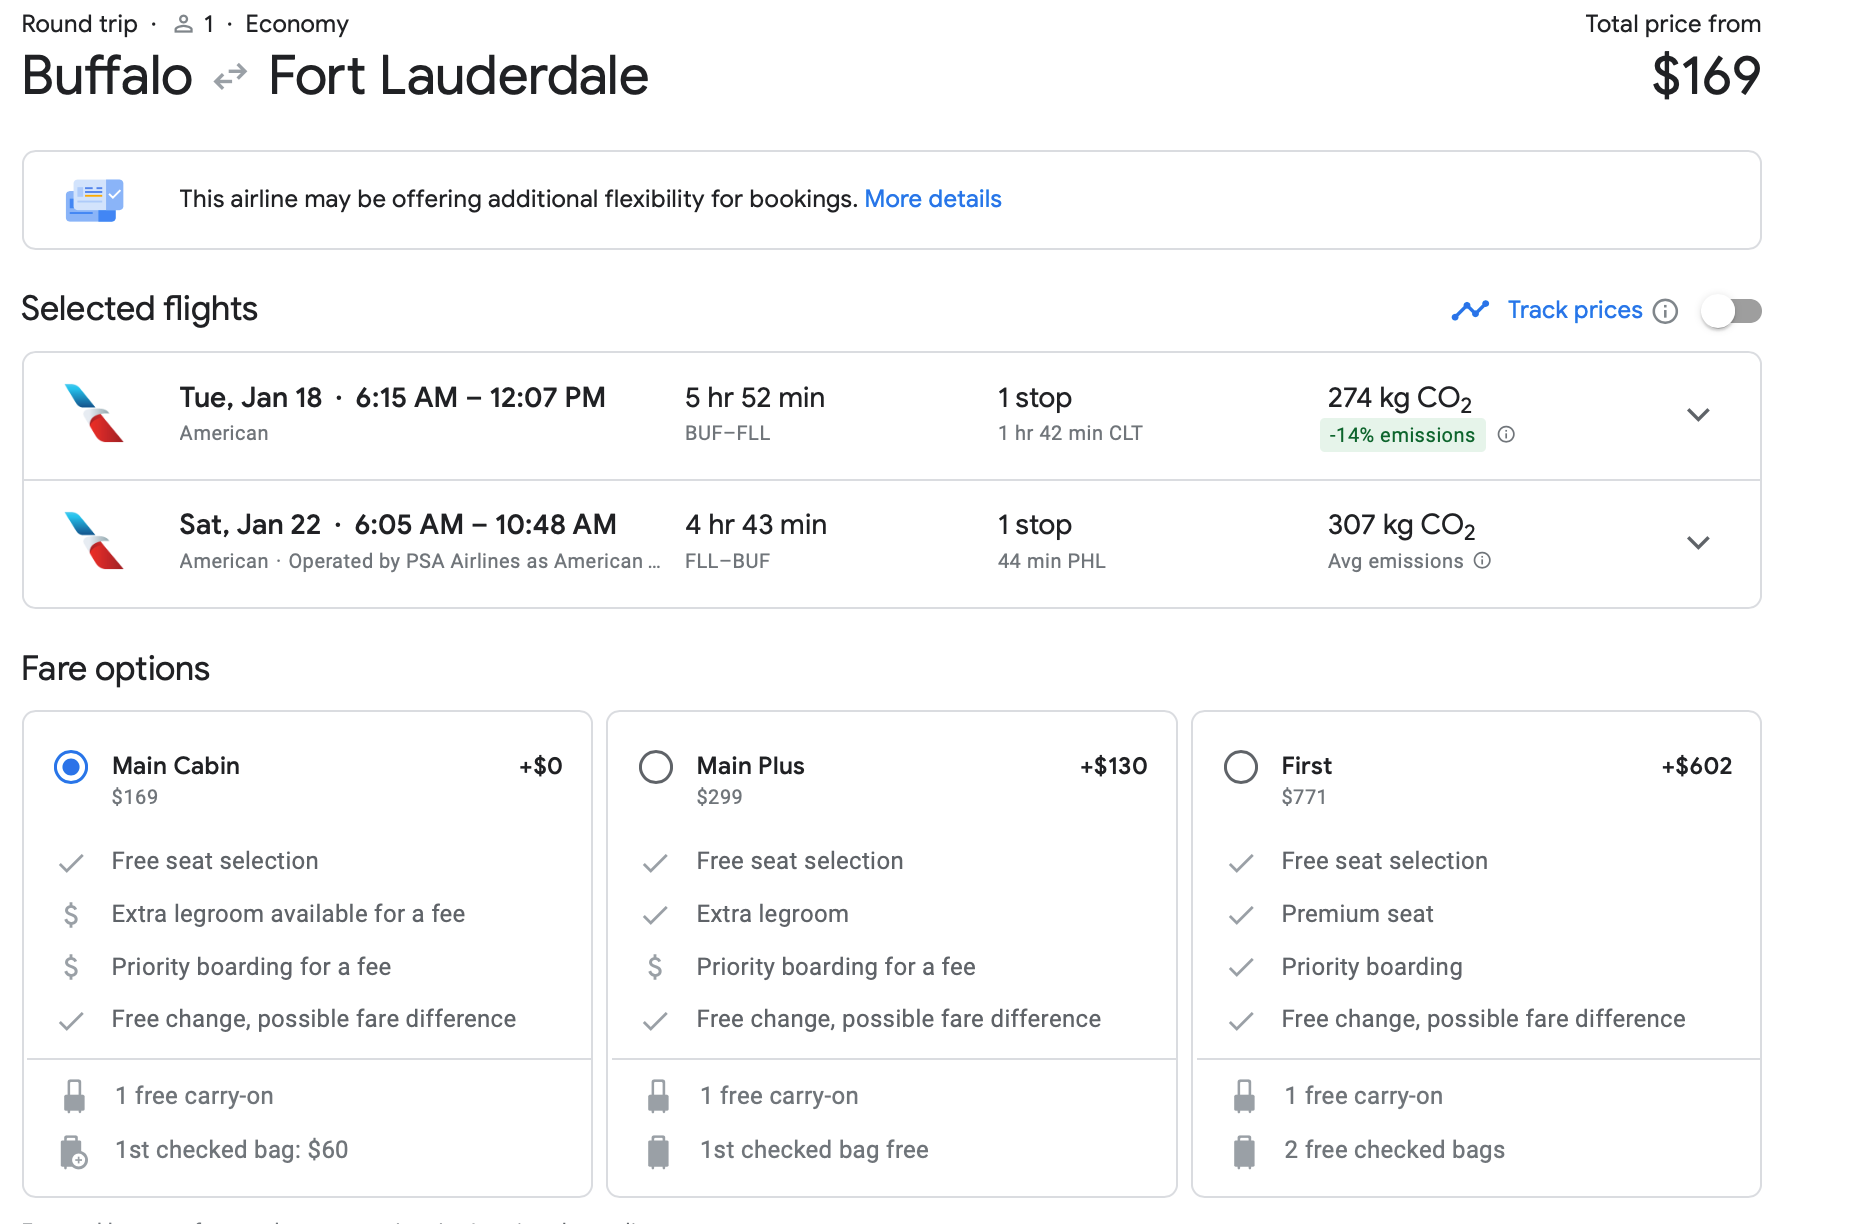This screenshot has width=1864, height=1224.
Task: Select the Main Cabin fare radio button
Action: pyautogui.click(x=71, y=767)
